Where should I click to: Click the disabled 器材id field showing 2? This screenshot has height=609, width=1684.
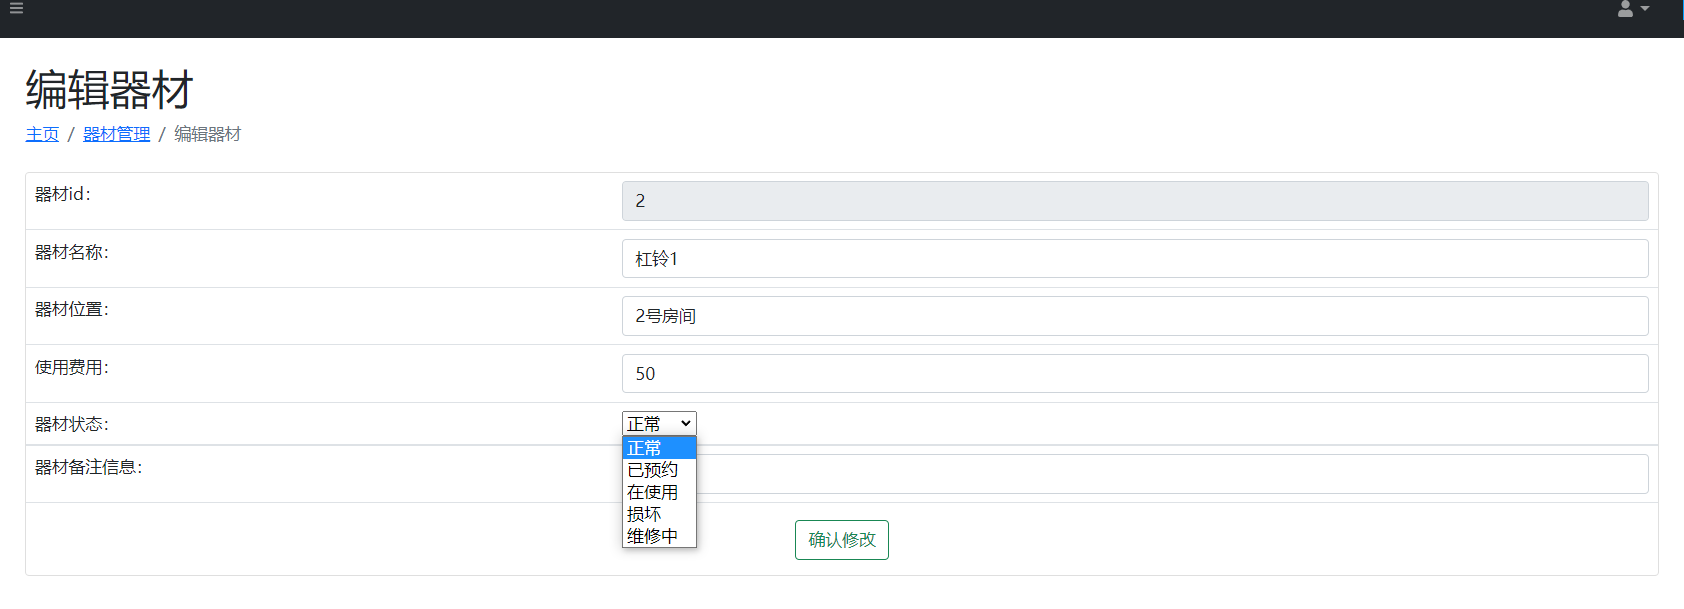1134,201
